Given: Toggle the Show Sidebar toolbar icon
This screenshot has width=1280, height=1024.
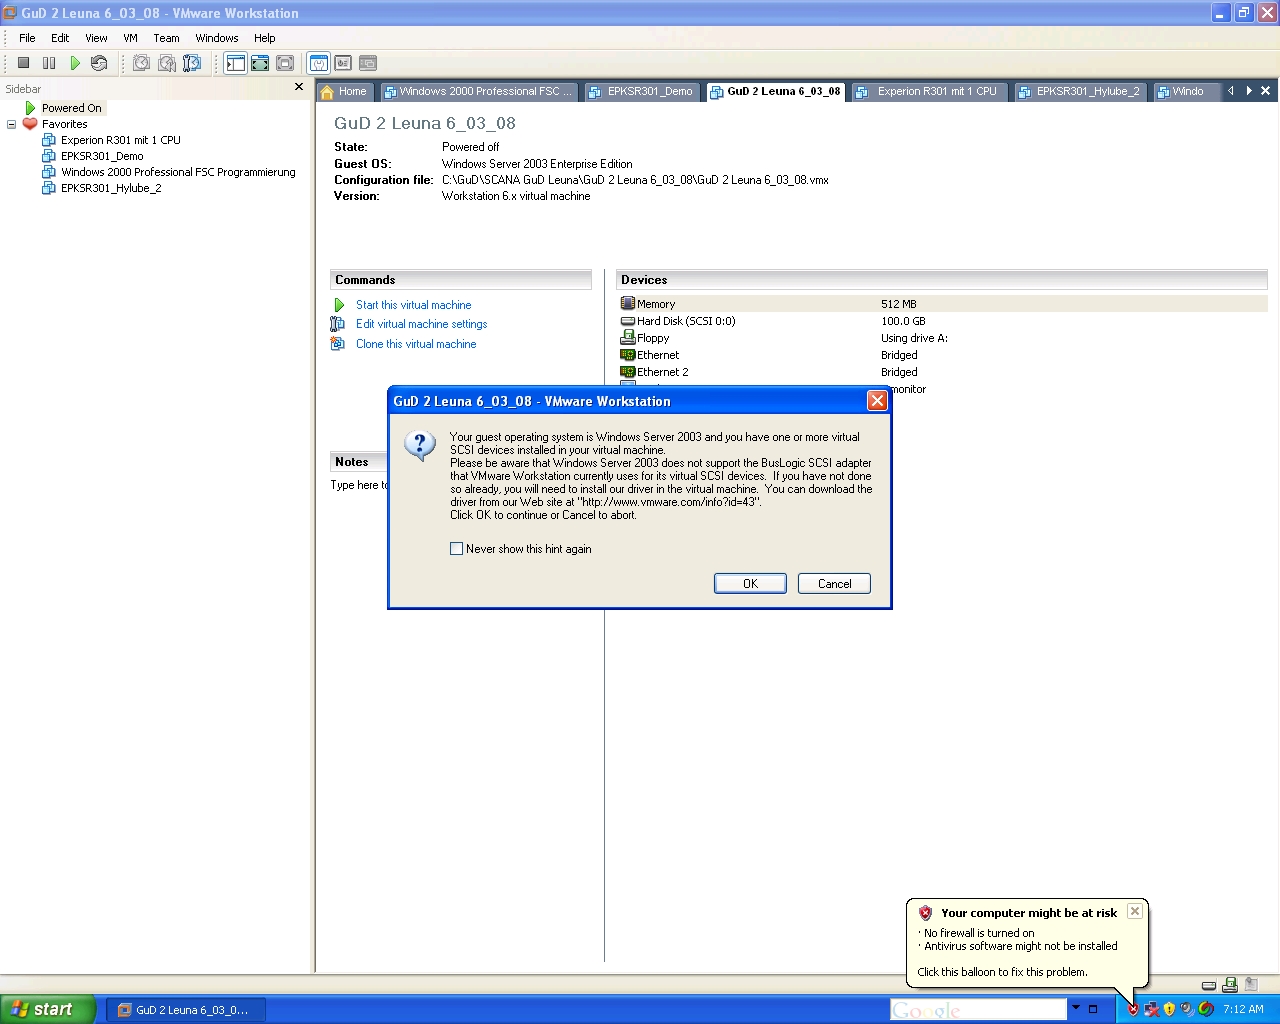Looking at the screenshot, I should [235, 63].
